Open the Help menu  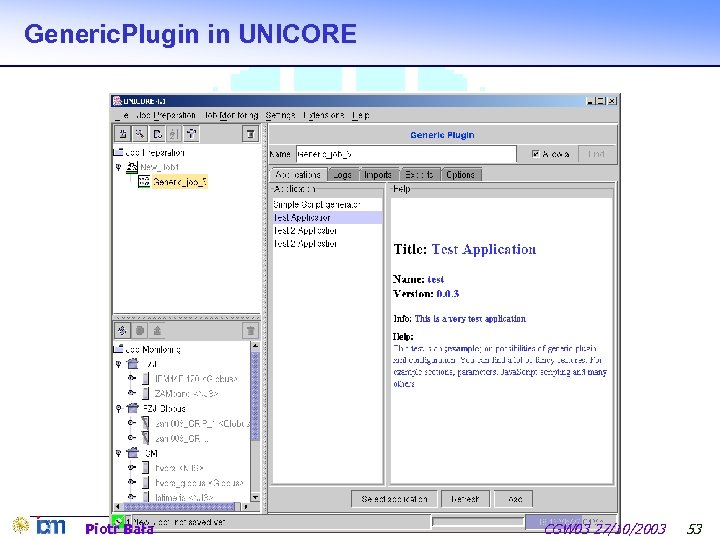tap(360, 115)
